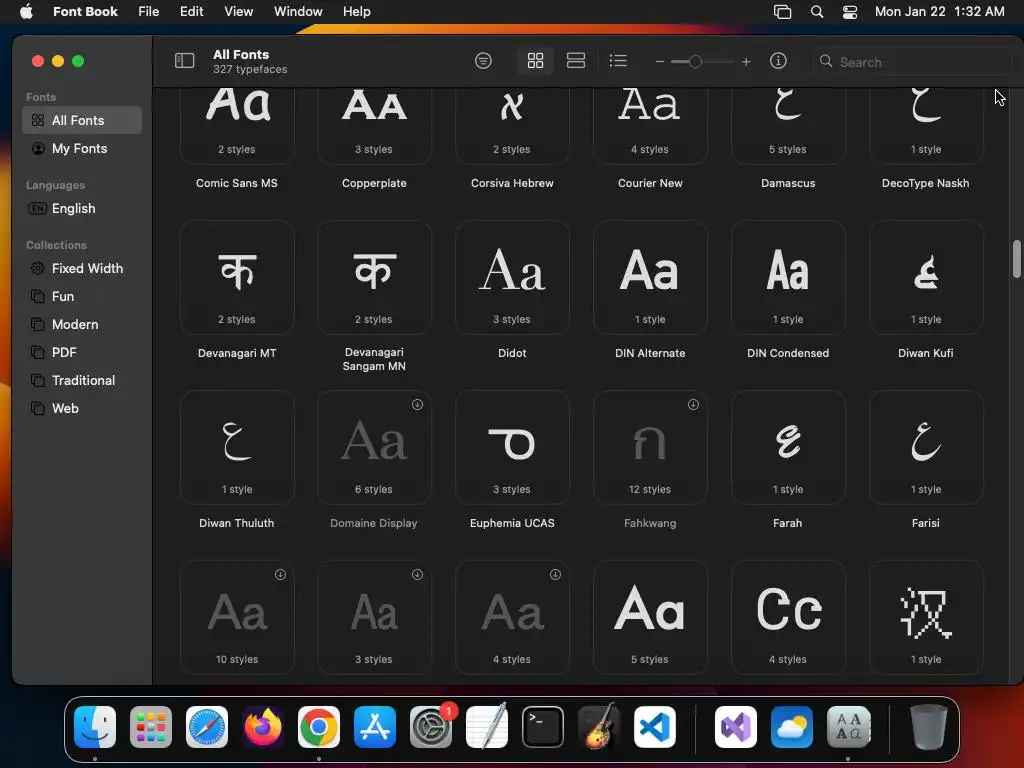Viewport: 1024px width, 768px height.
Task: Open Fixed Width collection
Action: [82, 268]
